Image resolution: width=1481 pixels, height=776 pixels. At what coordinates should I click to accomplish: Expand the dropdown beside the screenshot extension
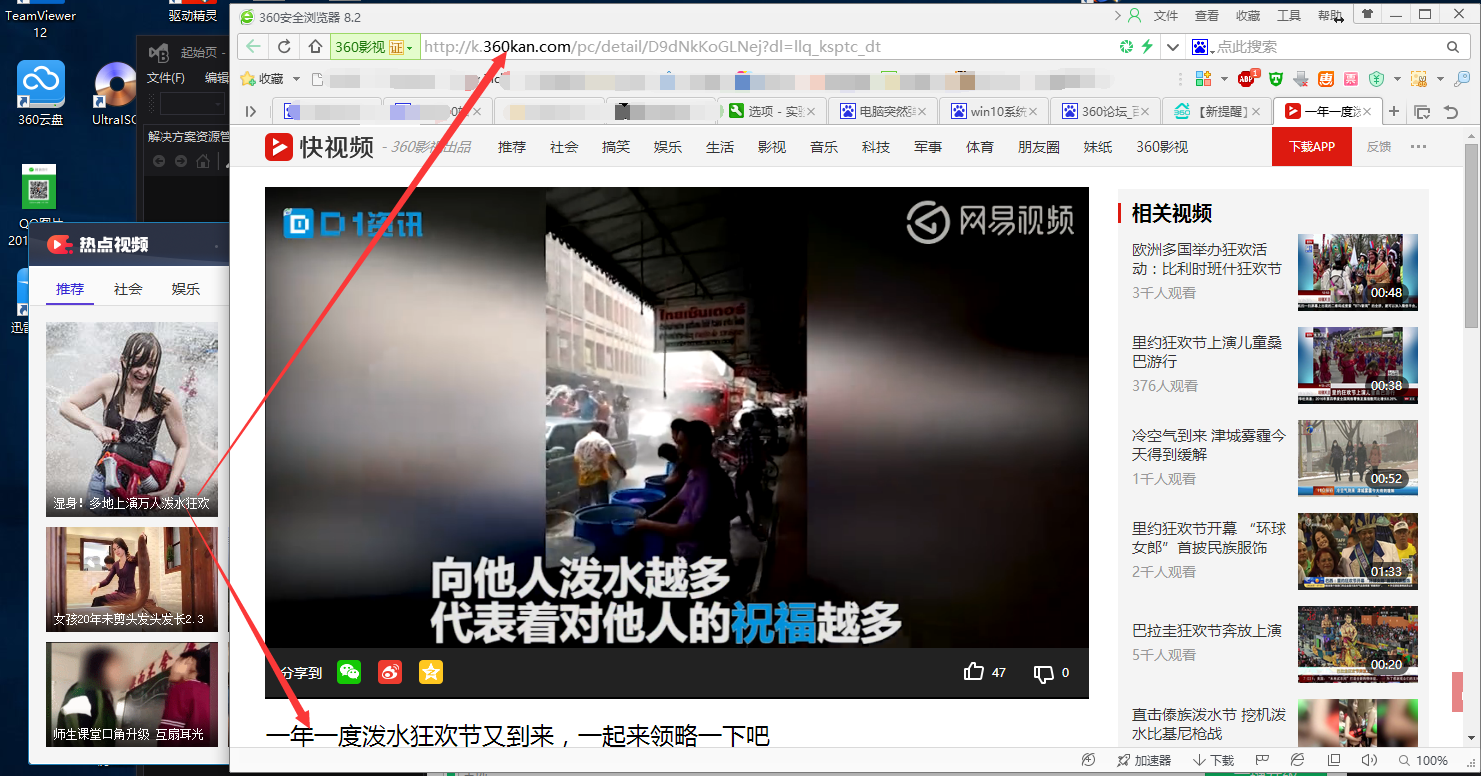(1440, 79)
